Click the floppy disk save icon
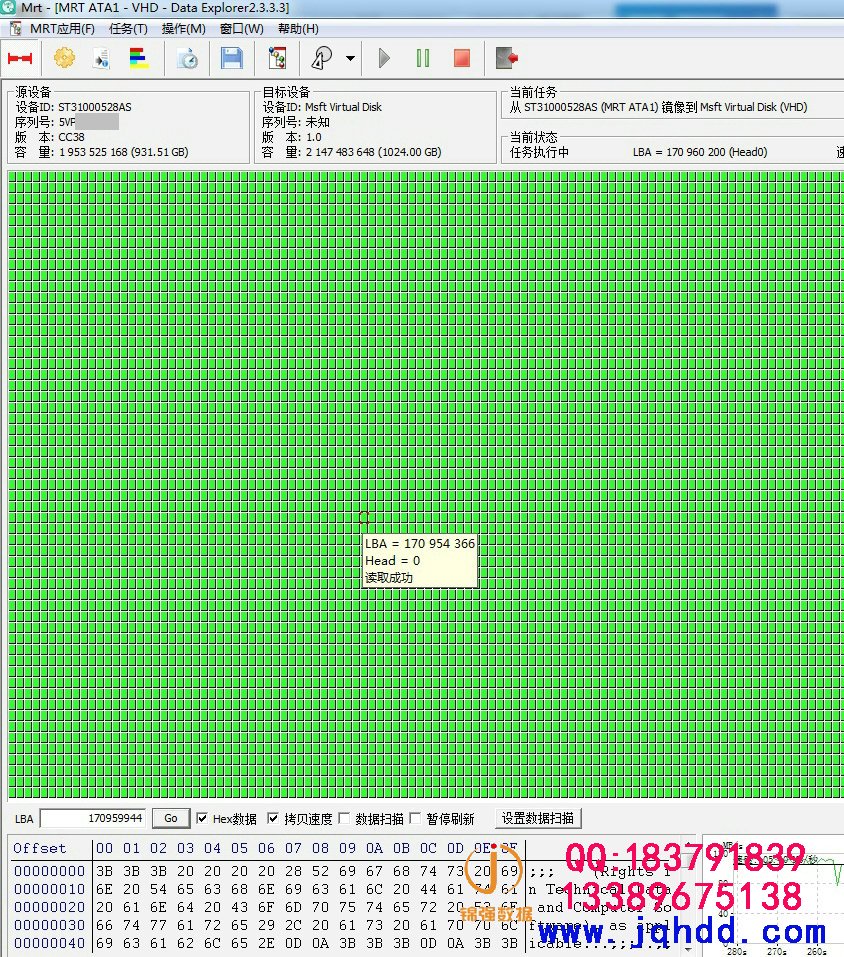This screenshot has height=957, width=844. 232,58
